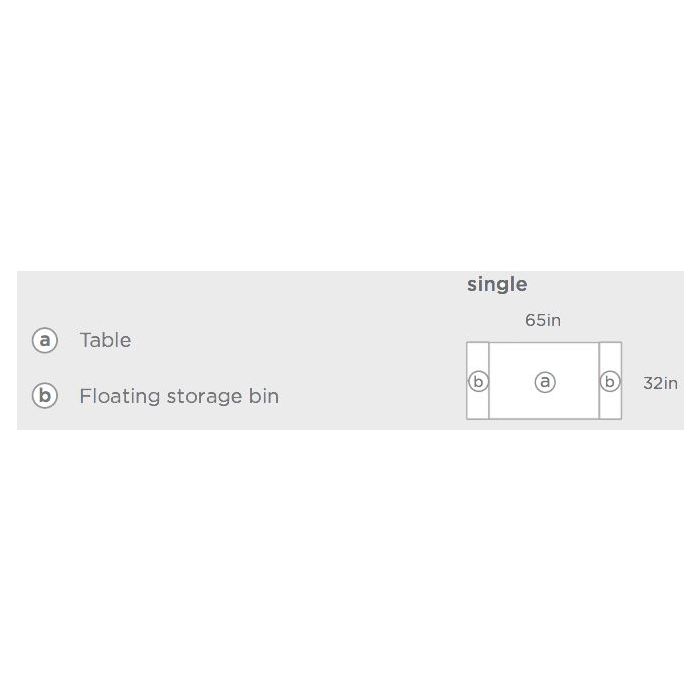
Task: Click the legend's circled "b" icon
Action: click(x=45, y=396)
